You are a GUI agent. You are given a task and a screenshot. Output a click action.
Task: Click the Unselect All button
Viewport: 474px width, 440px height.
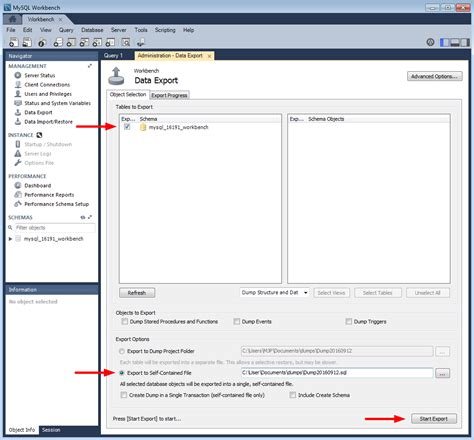click(x=428, y=293)
